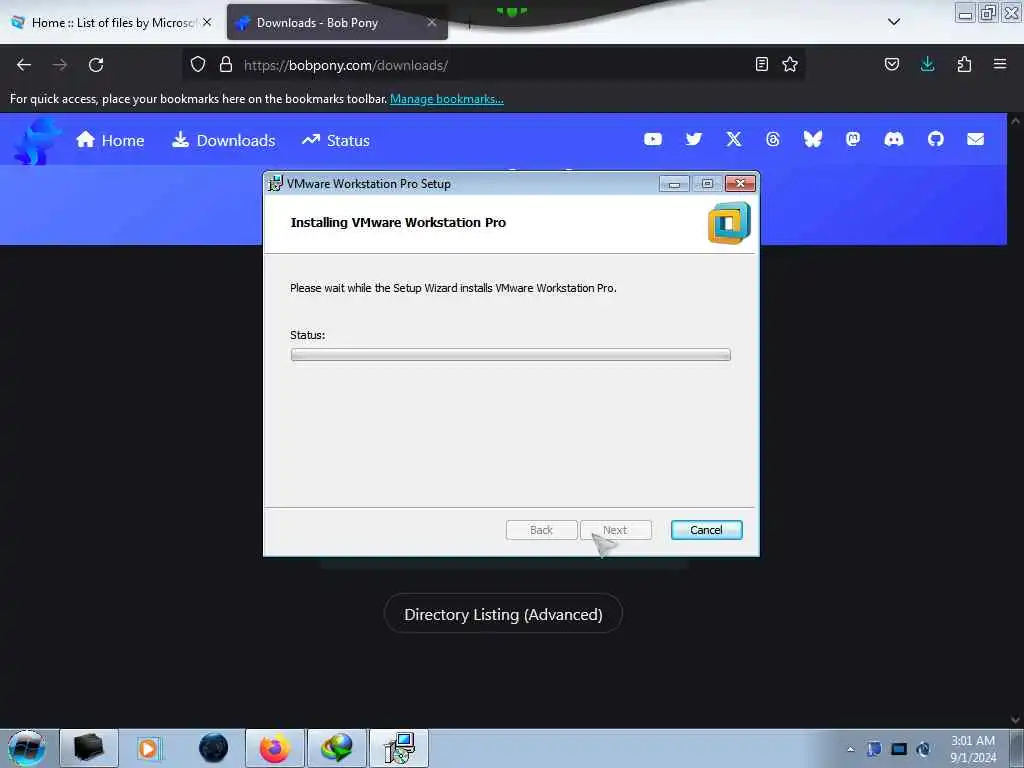Viewport: 1024px width, 768px height.
Task: Click the bobpony.com URL address field
Action: pos(495,65)
